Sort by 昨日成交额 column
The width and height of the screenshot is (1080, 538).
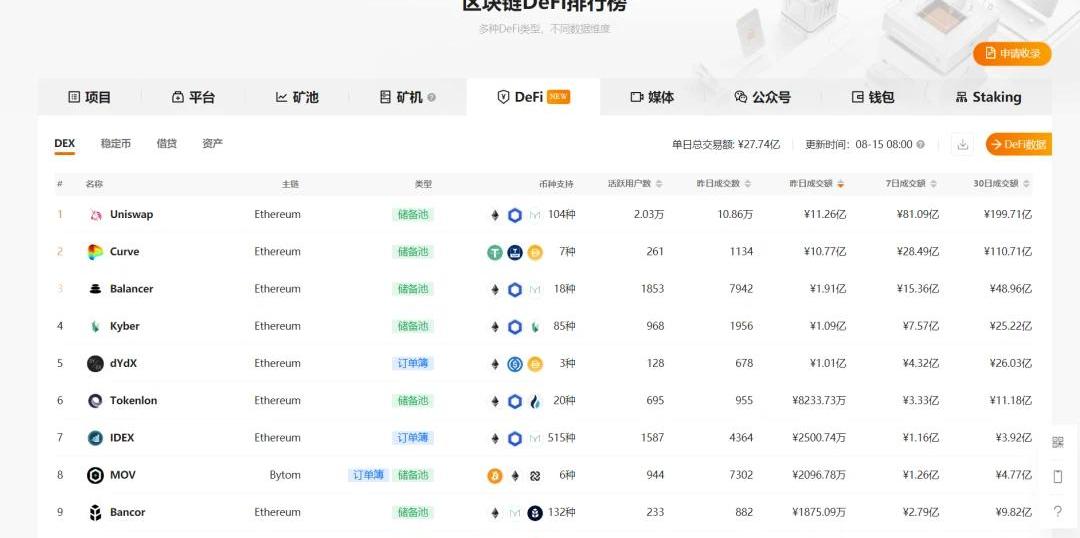click(815, 184)
